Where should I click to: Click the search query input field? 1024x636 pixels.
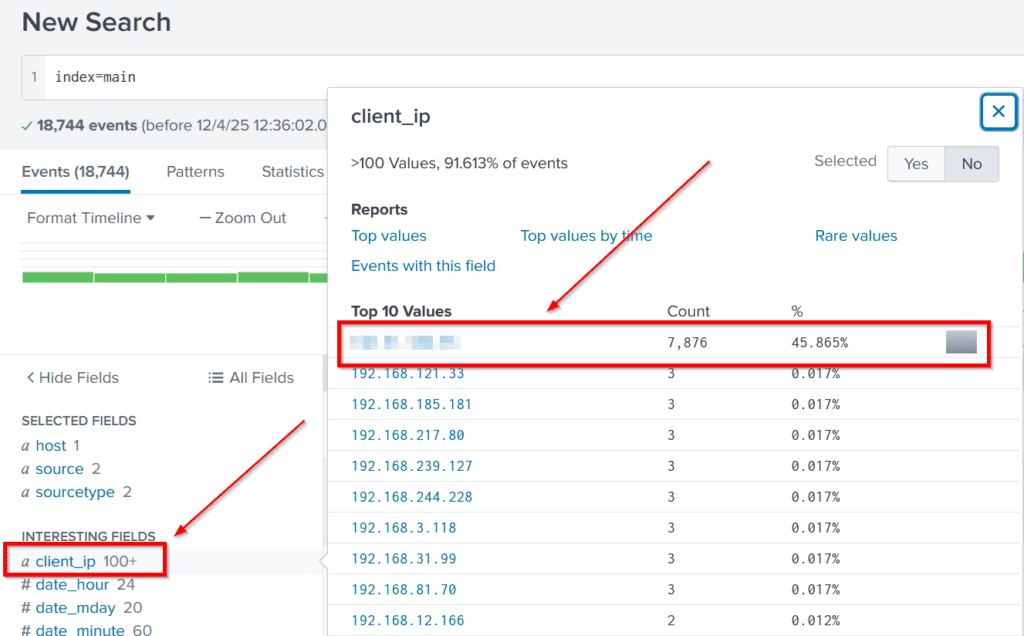coord(180,77)
